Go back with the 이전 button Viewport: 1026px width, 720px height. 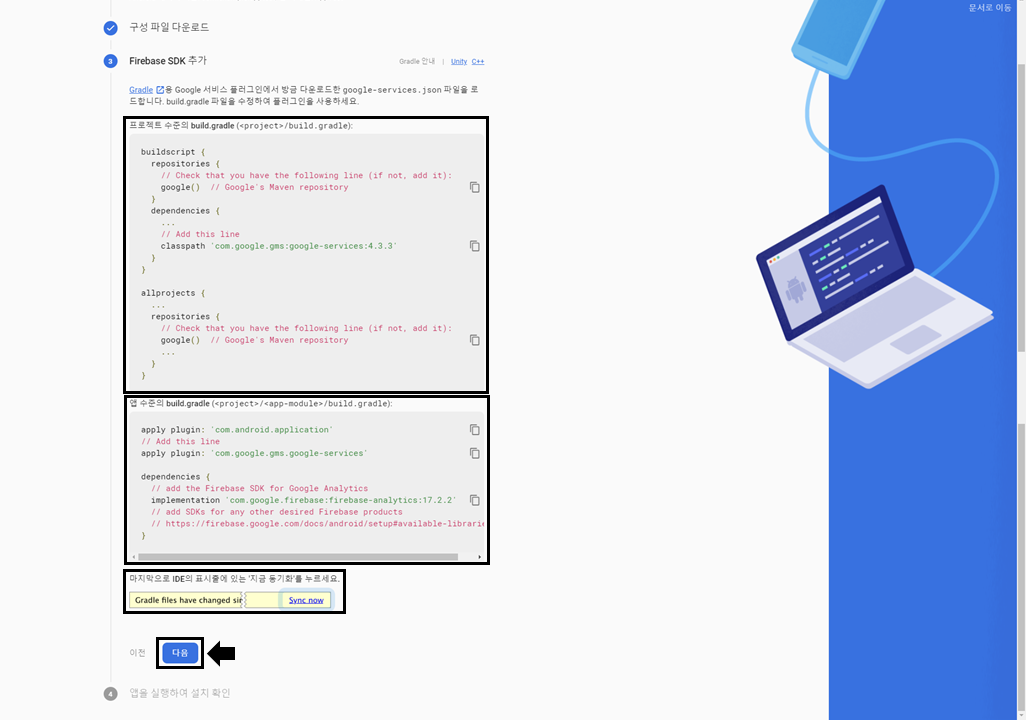137,653
